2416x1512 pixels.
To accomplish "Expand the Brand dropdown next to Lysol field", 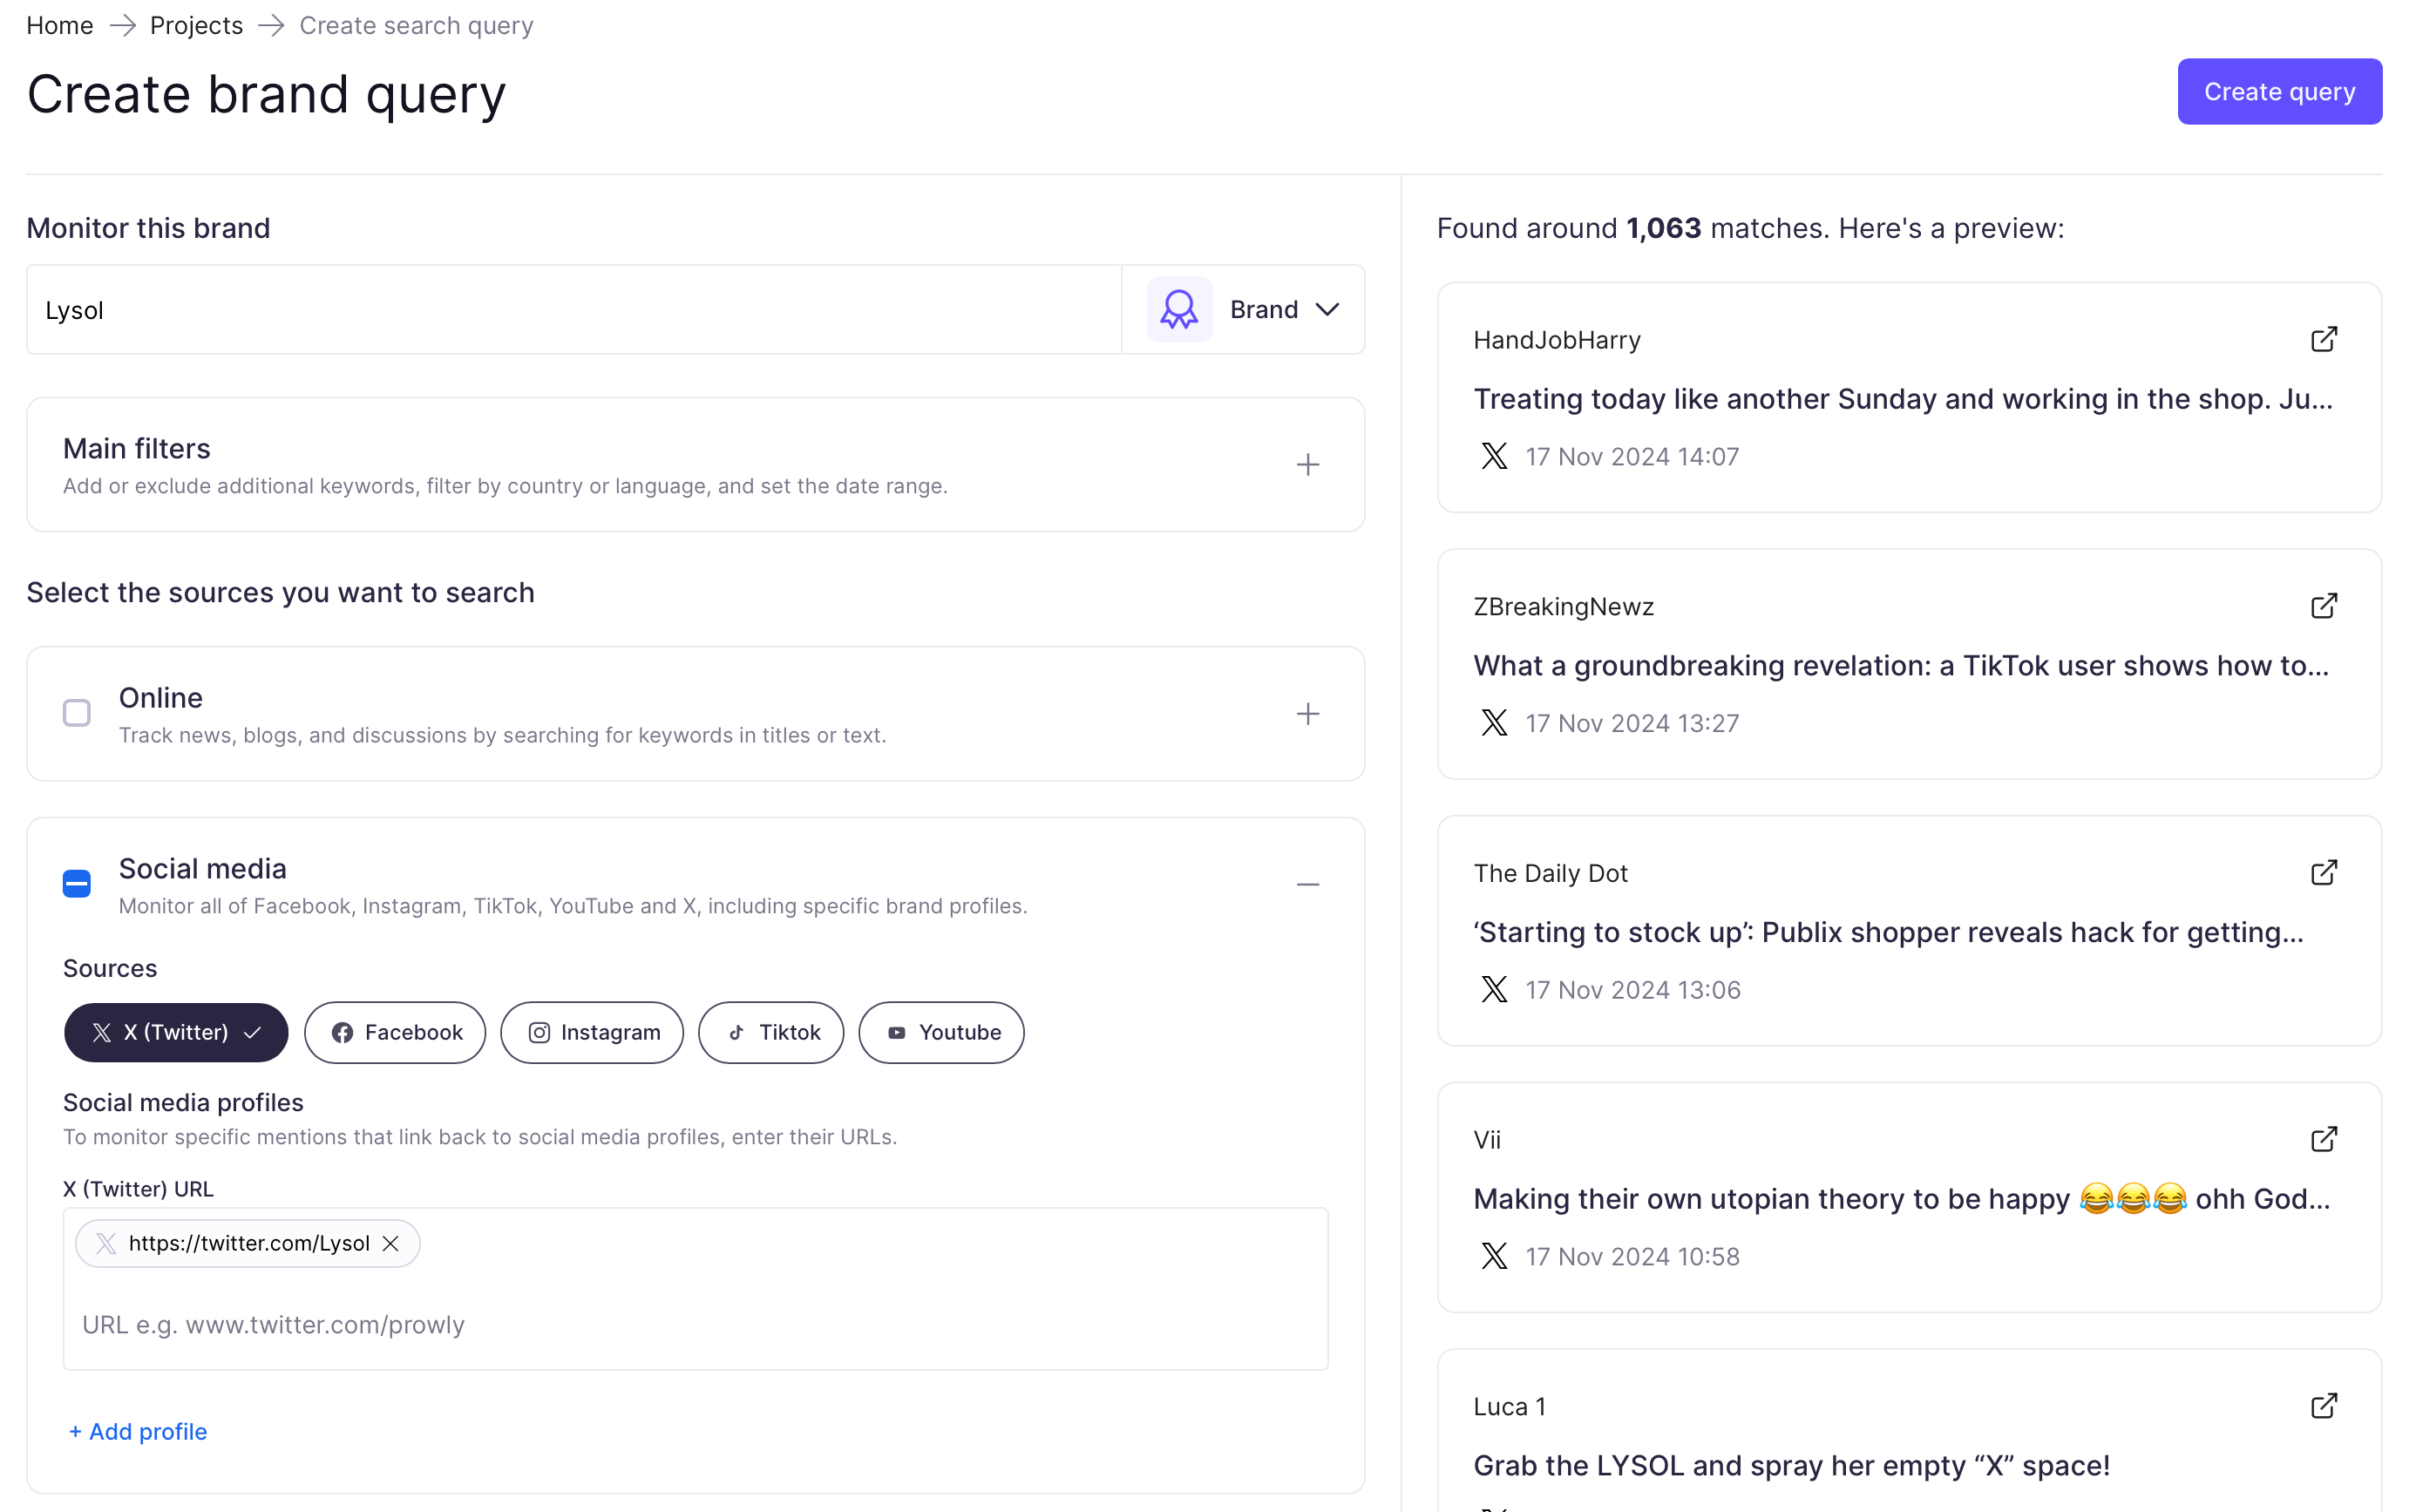I will pos(1280,310).
